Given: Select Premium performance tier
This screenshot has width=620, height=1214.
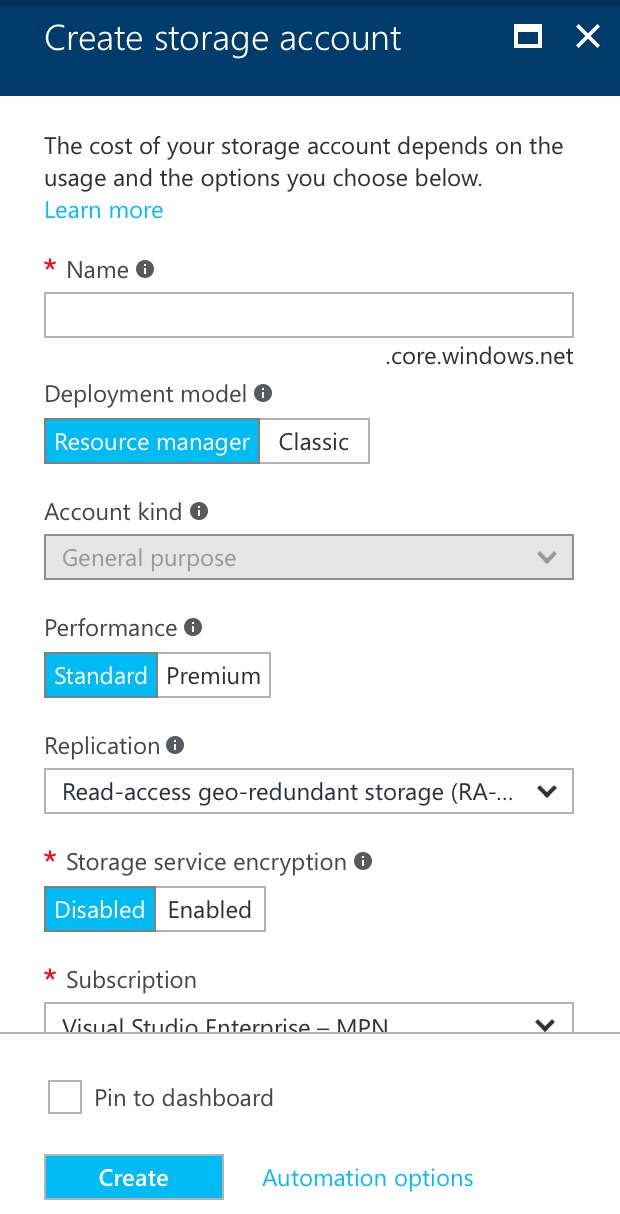Looking at the screenshot, I should (213, 675).
